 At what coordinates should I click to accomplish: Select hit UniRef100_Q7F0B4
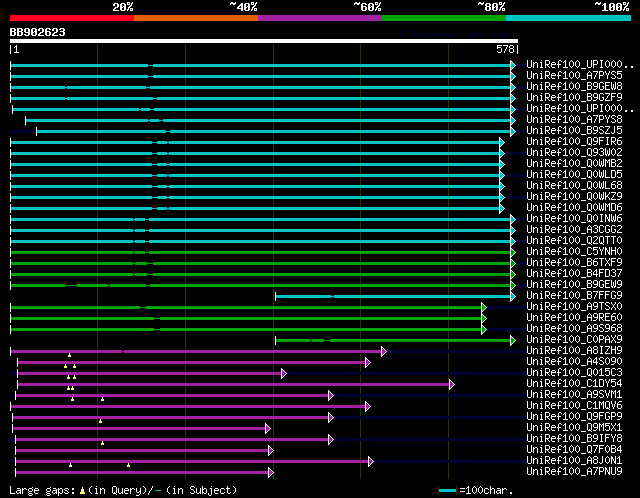[x=574, y=450]
